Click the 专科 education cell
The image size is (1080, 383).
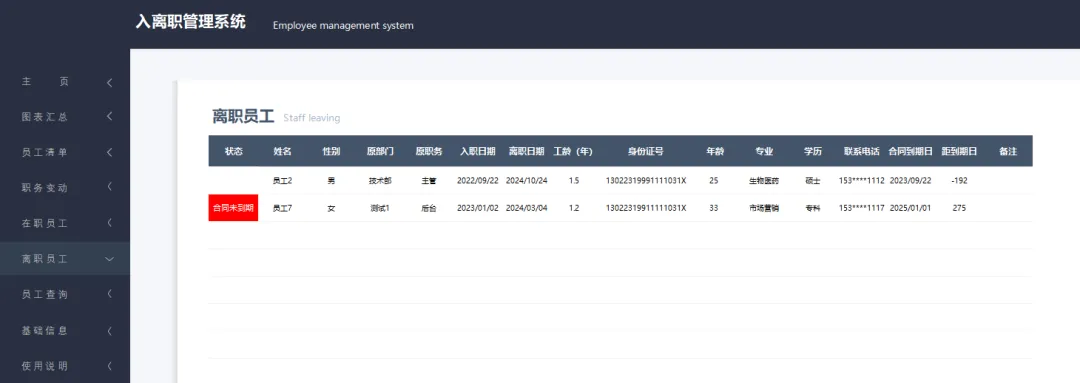pos(813,208)
